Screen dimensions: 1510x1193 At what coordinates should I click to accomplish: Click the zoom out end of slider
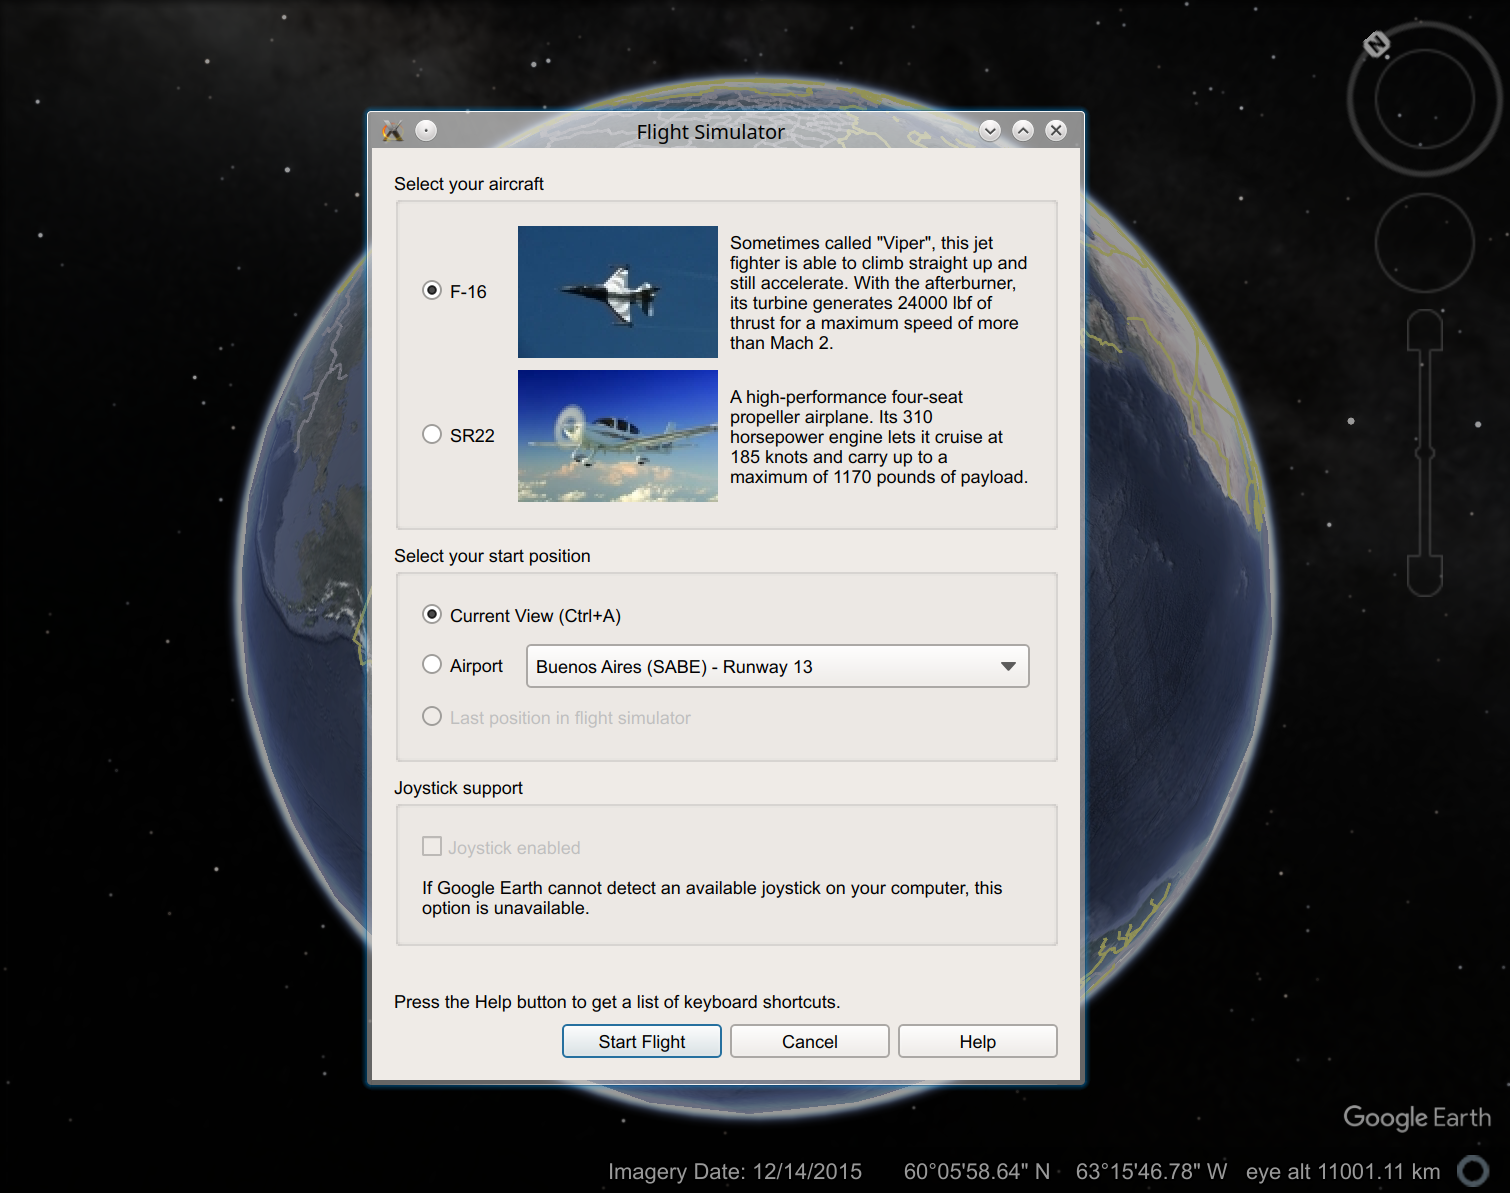(x=1425, y=576)
